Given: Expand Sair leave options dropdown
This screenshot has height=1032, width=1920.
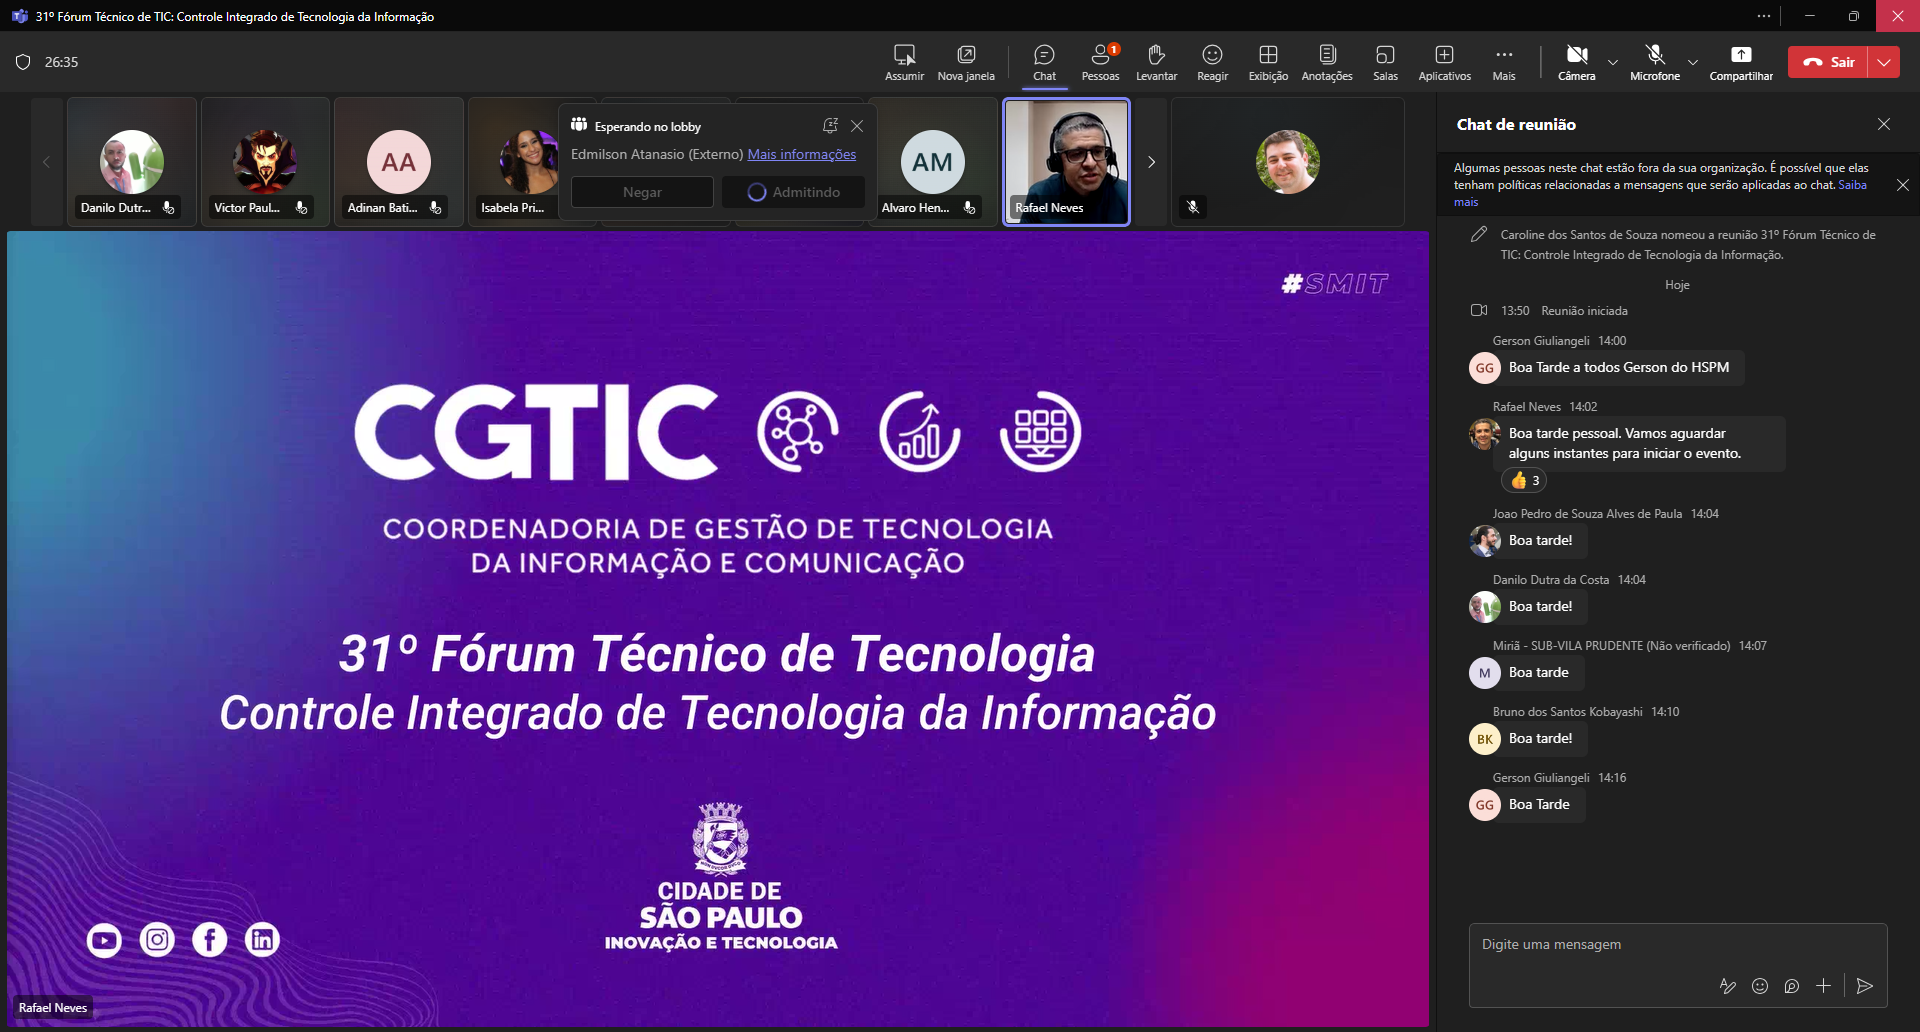Looking at the screenshot, I should (x=1884, y=62).
